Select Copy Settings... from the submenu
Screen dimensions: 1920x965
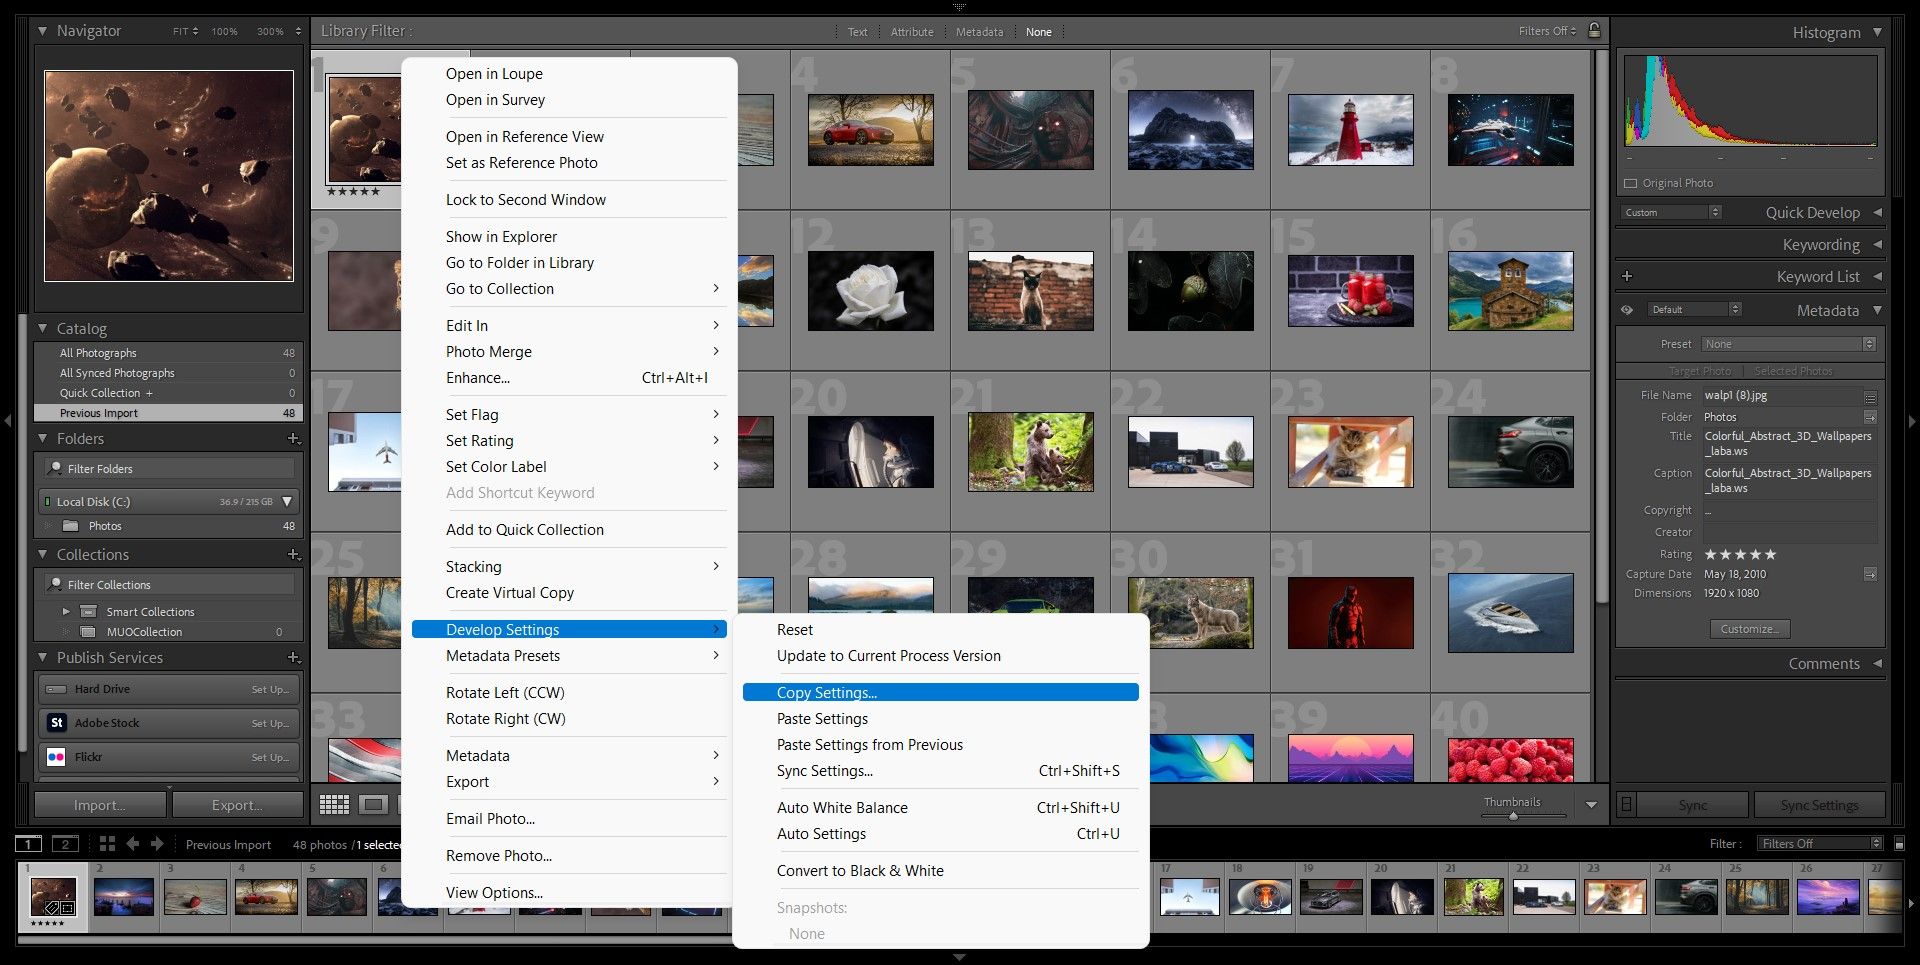click(x=826, y=692)
